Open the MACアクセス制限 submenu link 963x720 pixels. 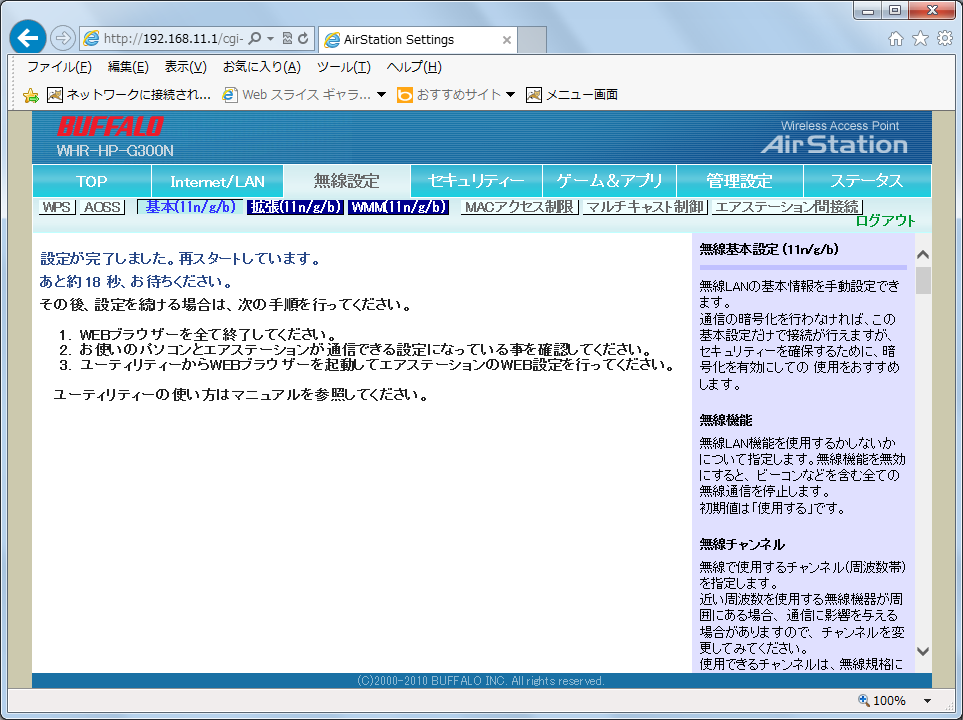click(518, 207)
